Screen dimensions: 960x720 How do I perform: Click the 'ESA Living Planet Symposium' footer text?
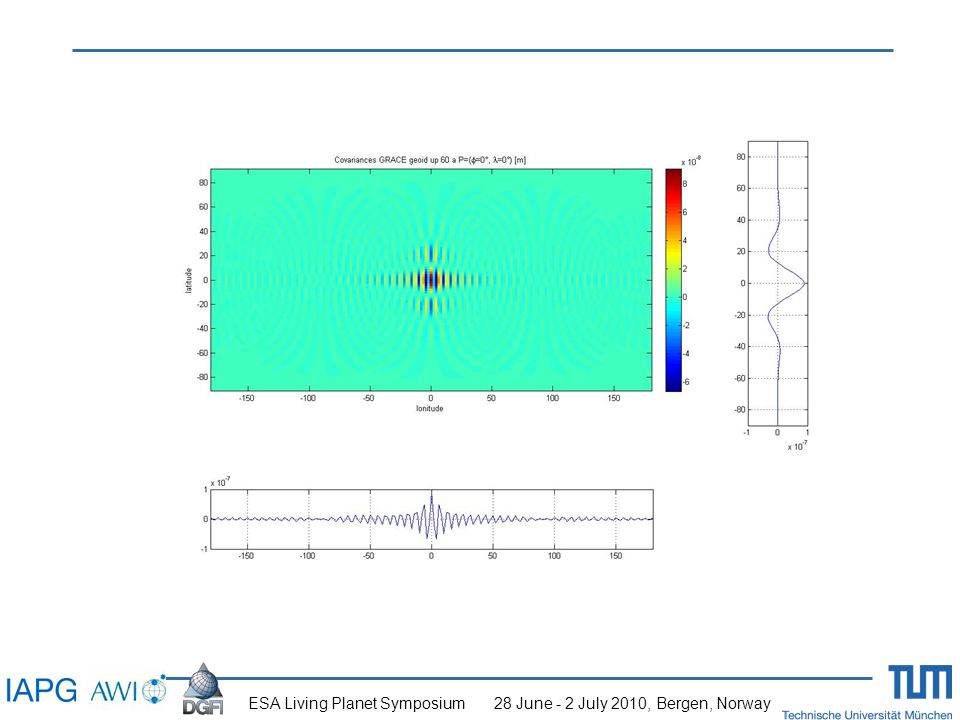point(356,703)
